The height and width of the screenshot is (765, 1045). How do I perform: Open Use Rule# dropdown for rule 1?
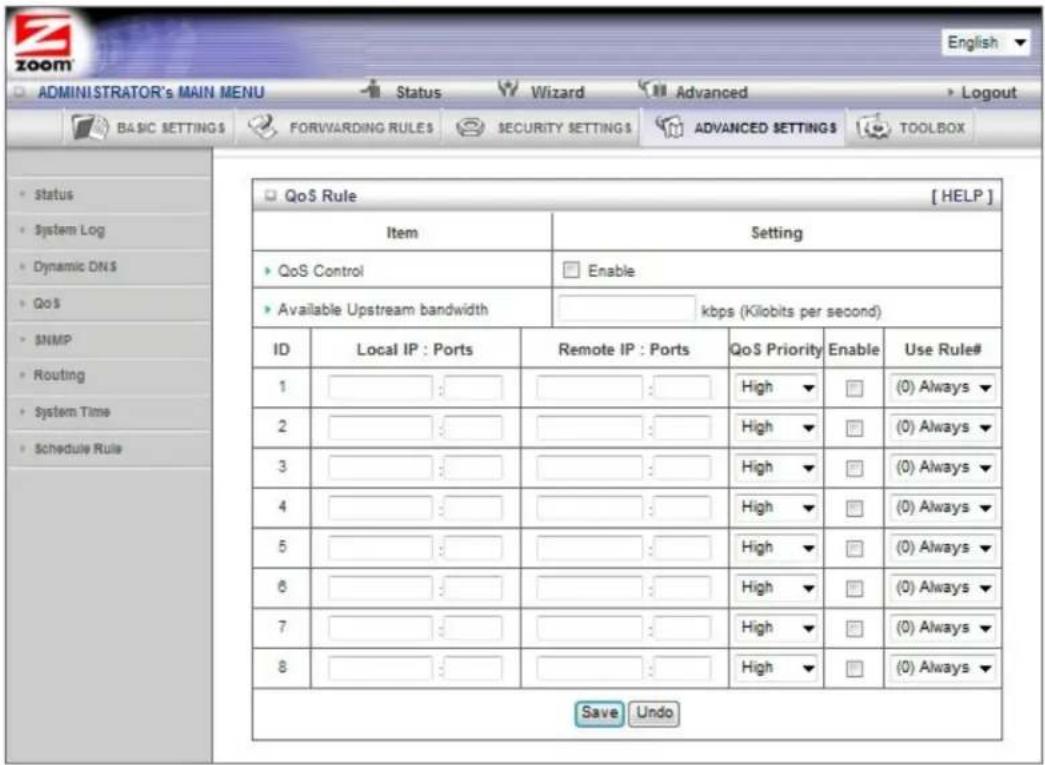942,387
